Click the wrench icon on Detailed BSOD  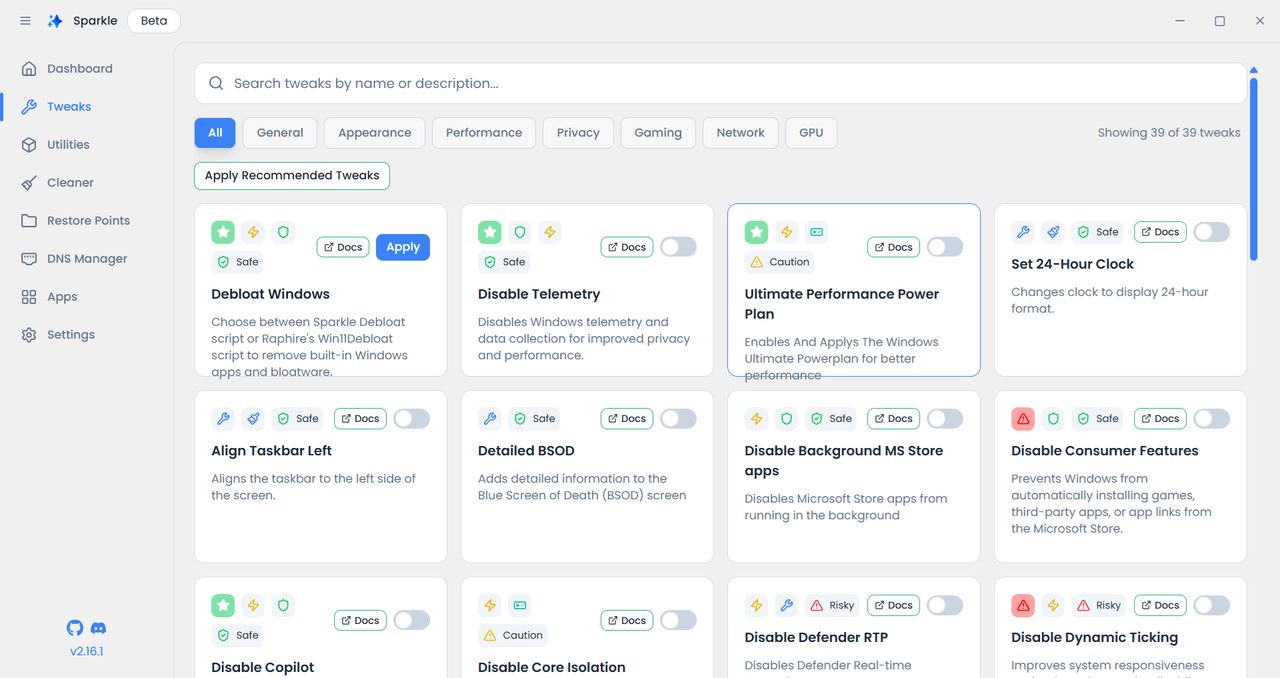click(x=490, y=419)
